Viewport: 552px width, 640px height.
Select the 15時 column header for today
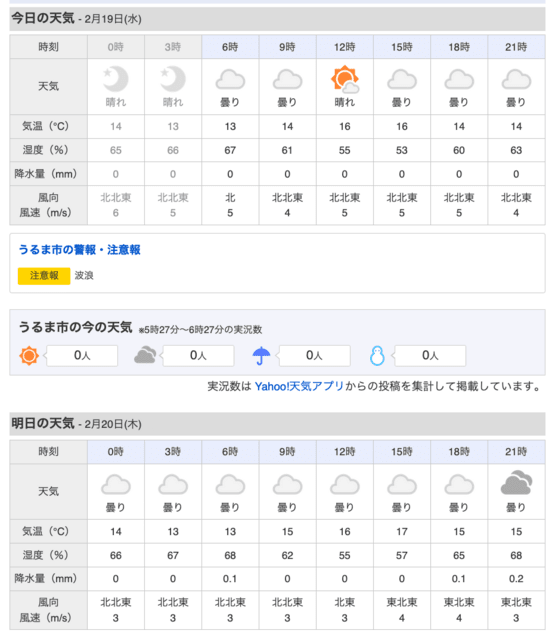click(x=402, y=47)
